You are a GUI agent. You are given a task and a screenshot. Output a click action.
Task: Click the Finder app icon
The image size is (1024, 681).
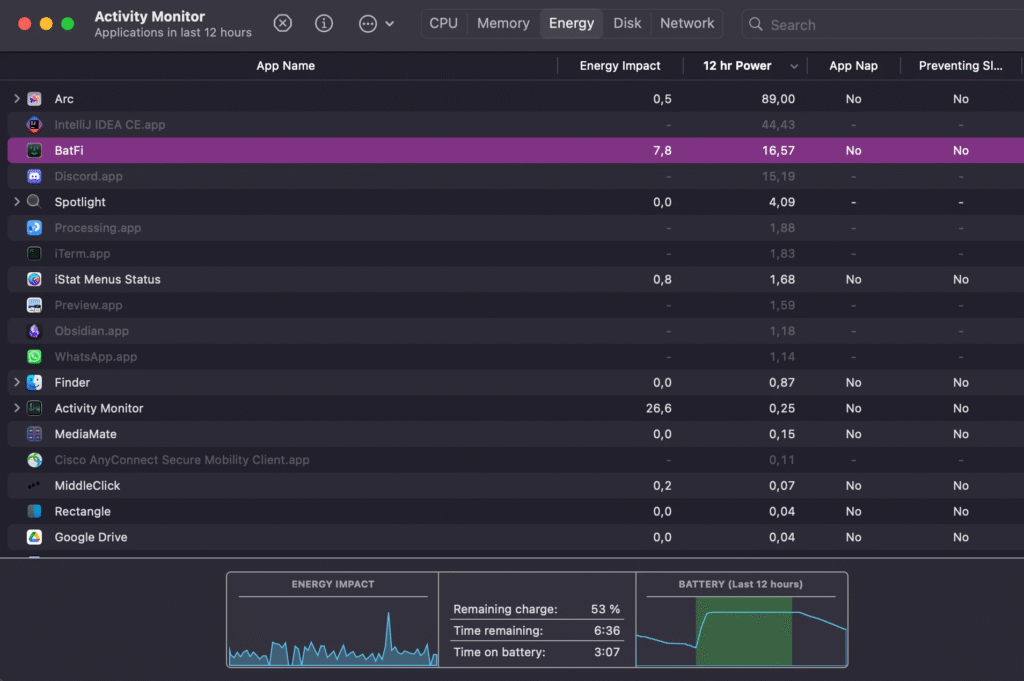(x=34, y=382)
